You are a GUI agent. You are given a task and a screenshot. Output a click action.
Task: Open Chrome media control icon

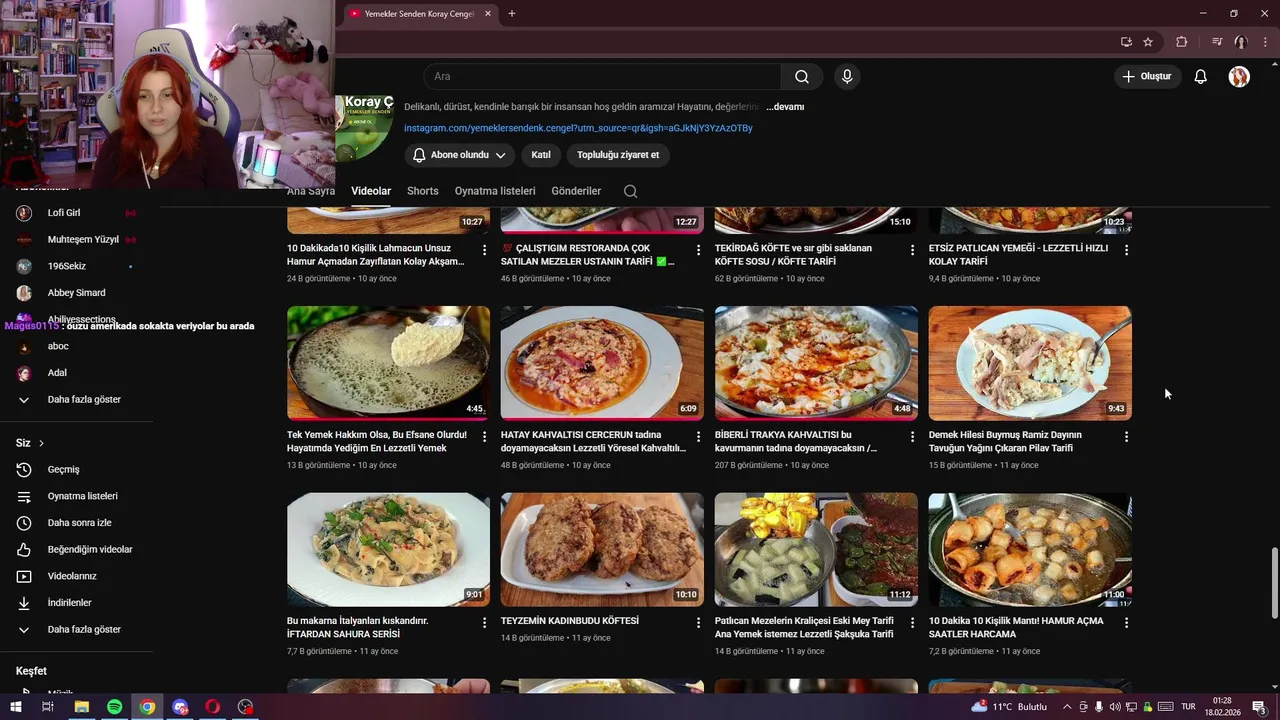[1217, 42]
